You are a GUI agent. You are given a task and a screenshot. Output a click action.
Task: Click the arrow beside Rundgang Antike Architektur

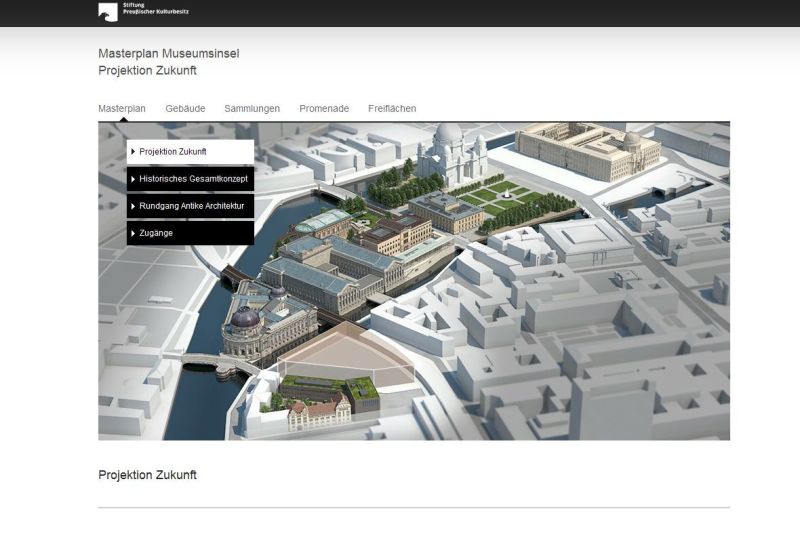133,206
